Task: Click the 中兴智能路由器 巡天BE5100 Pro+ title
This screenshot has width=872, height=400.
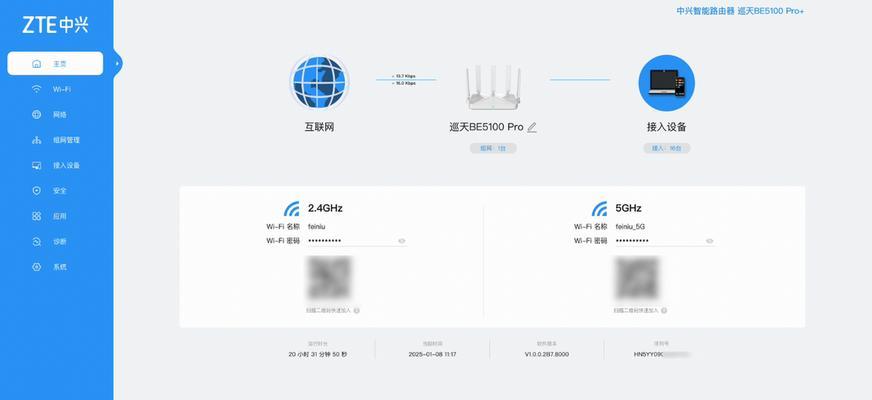Action: pyautogui.click(x=740, y=11)
